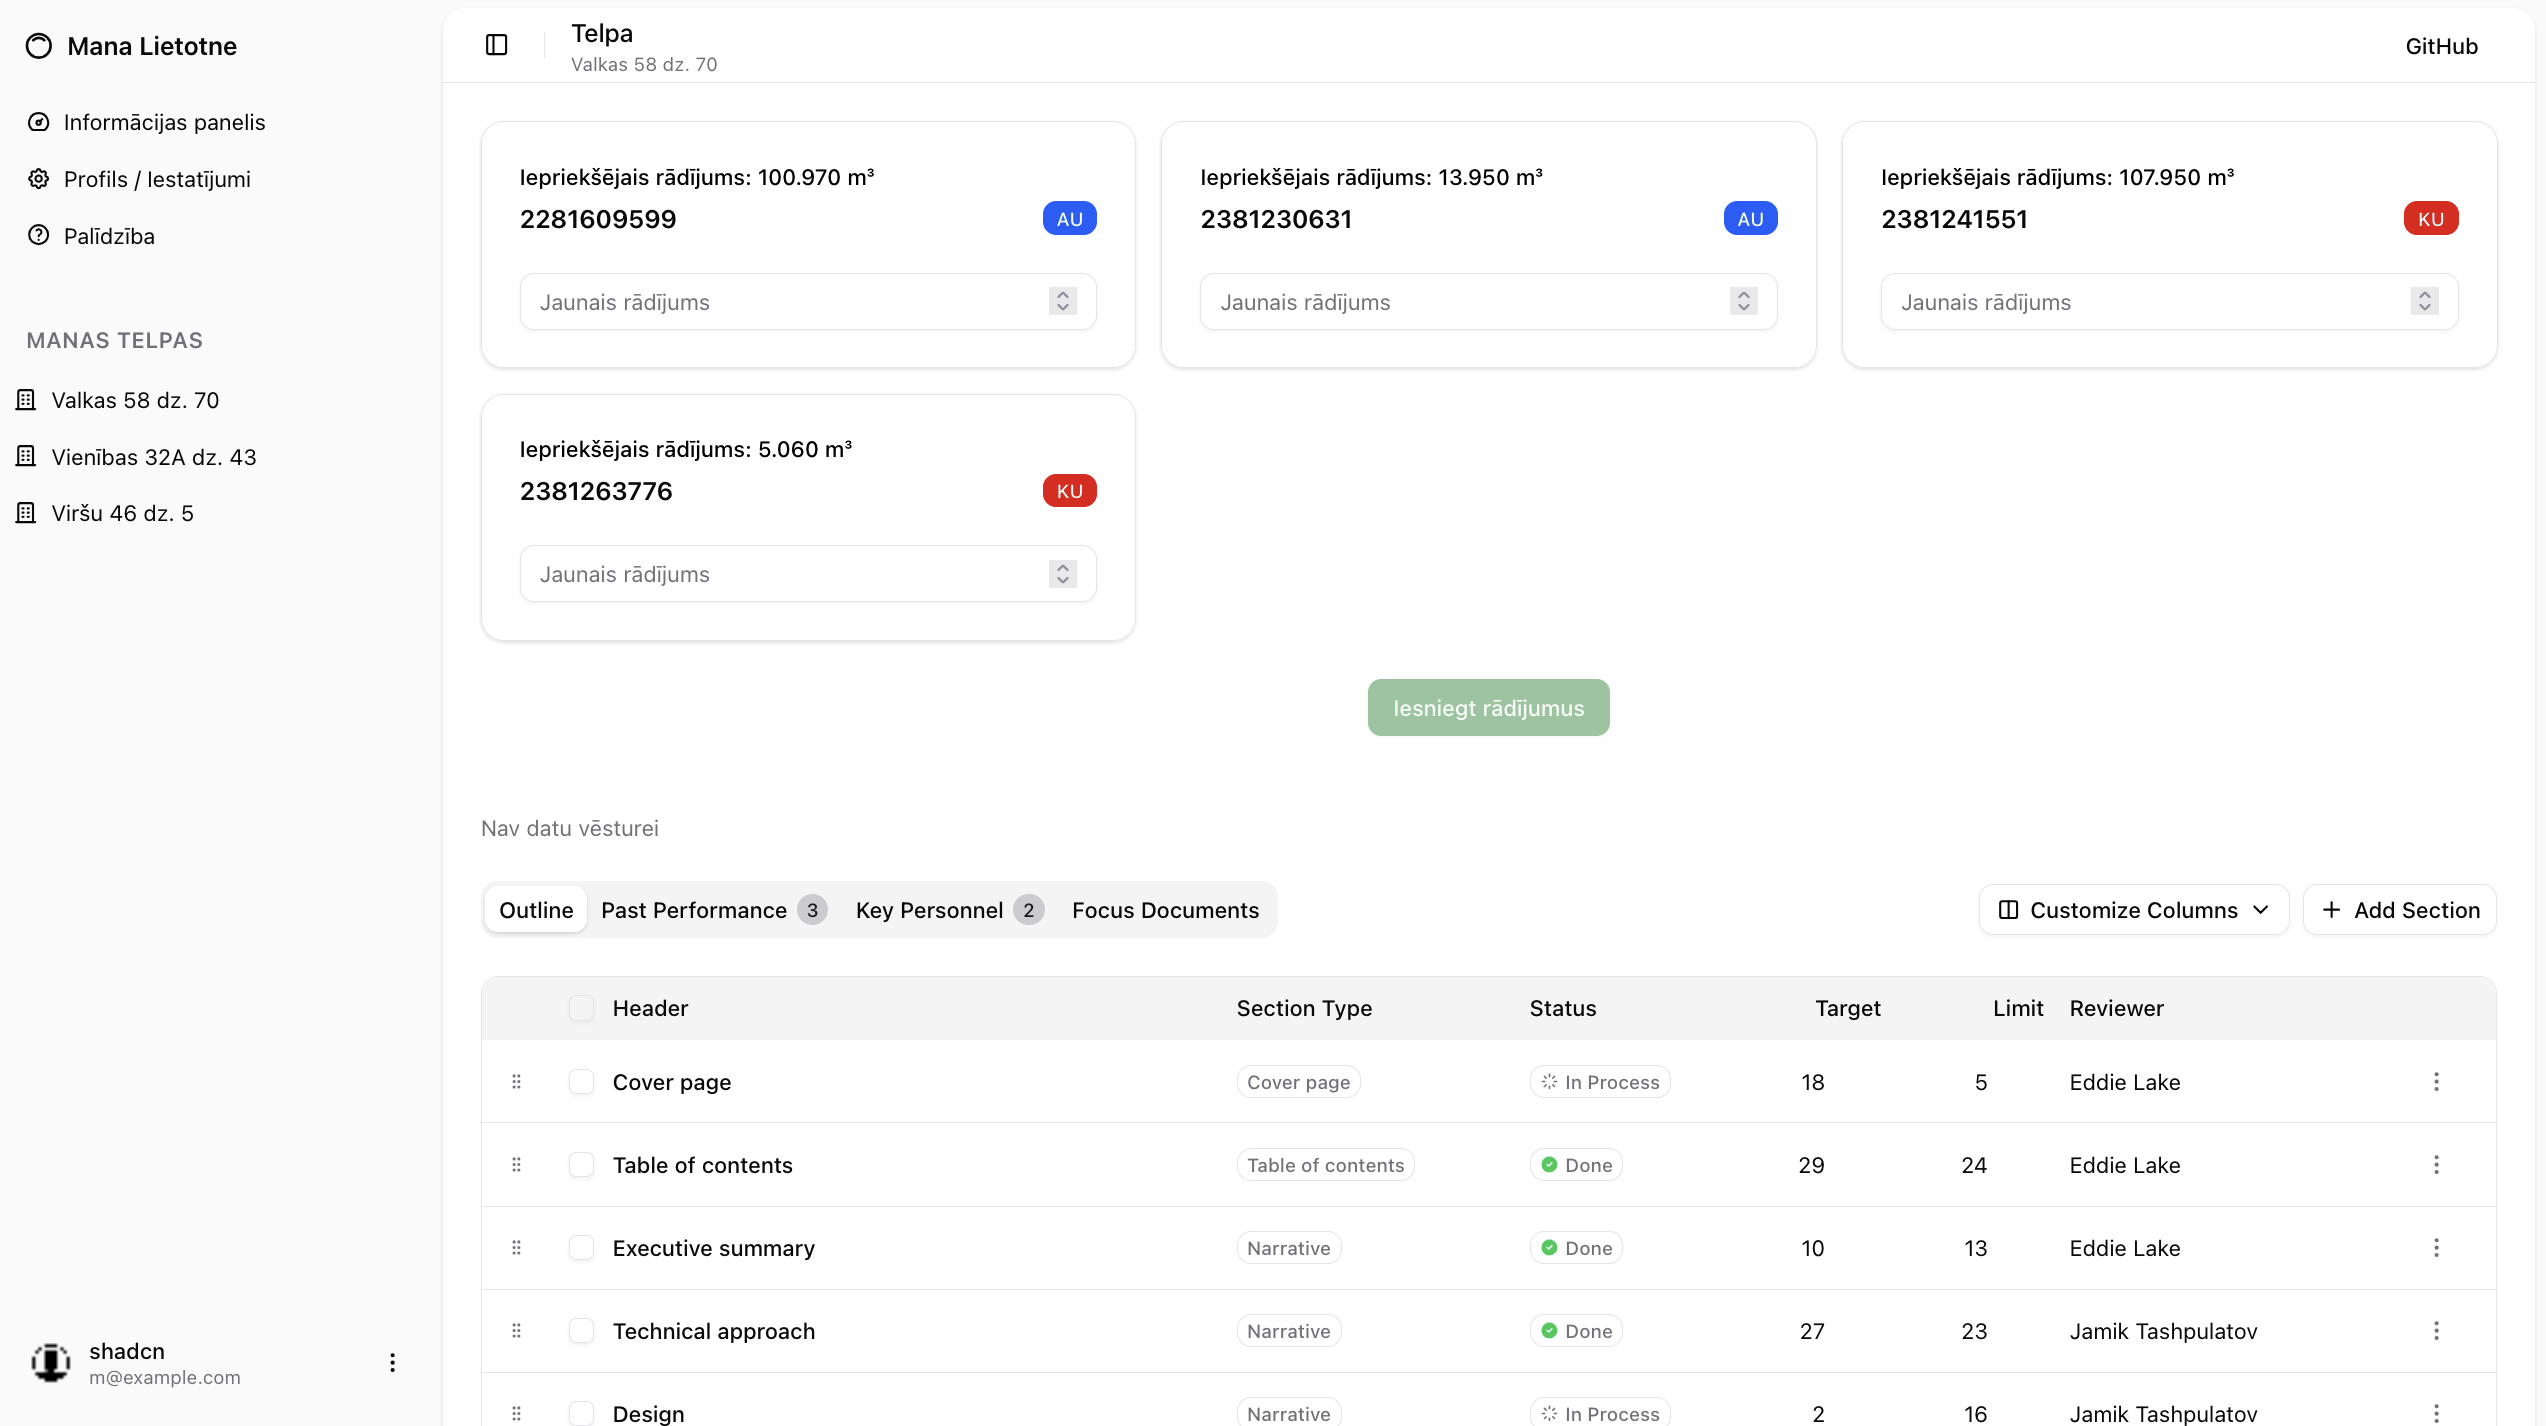Image resolution: width=2546 pixels, height=1426 pixels.
Task: Open row actions for Table of contents
Action: (2436, 1165)
